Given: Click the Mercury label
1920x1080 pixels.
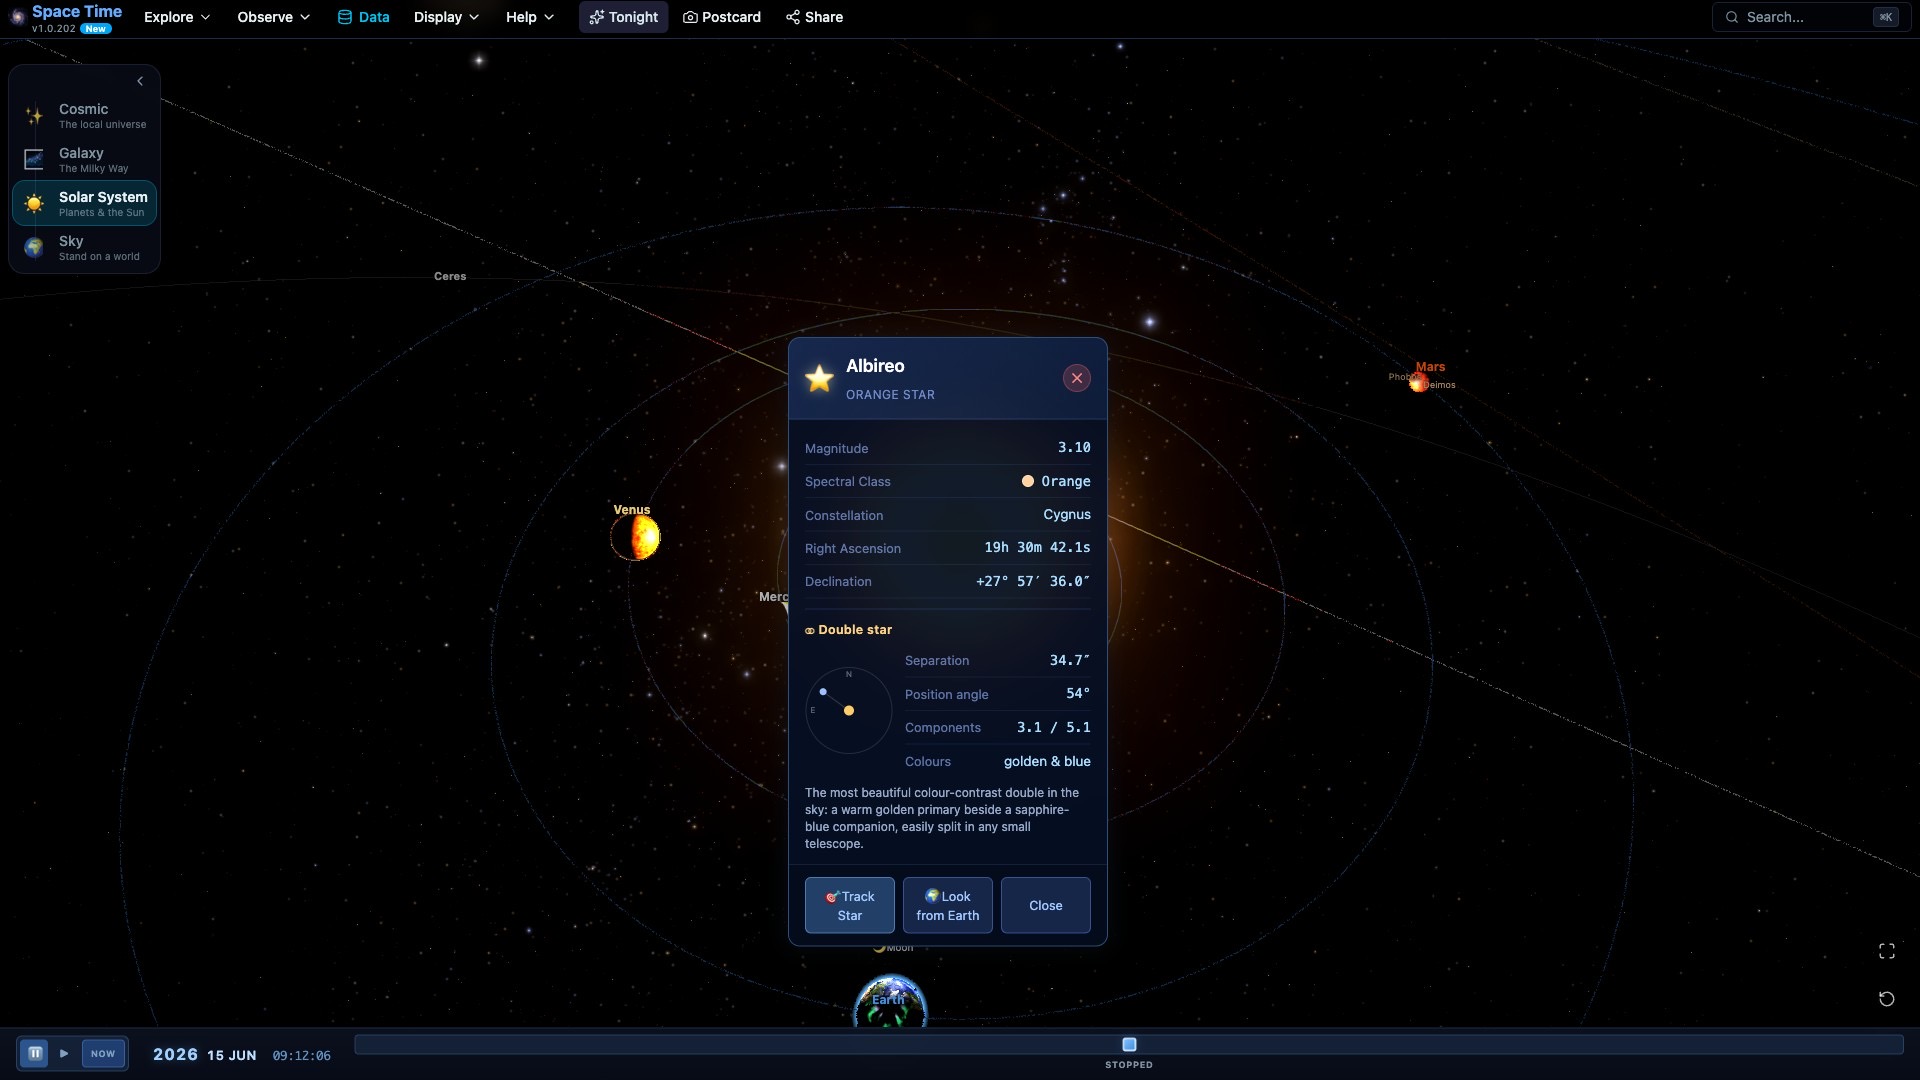Looking at the screenshot, I should point(773,597).
